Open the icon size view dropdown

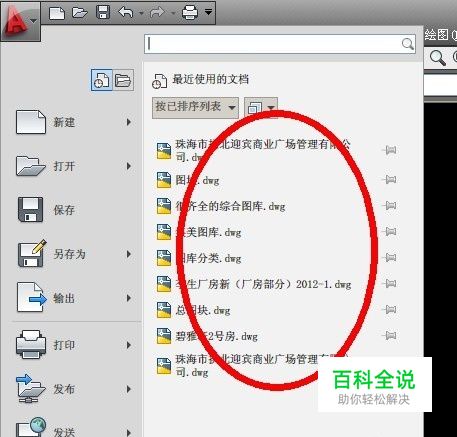coord(261,107)
